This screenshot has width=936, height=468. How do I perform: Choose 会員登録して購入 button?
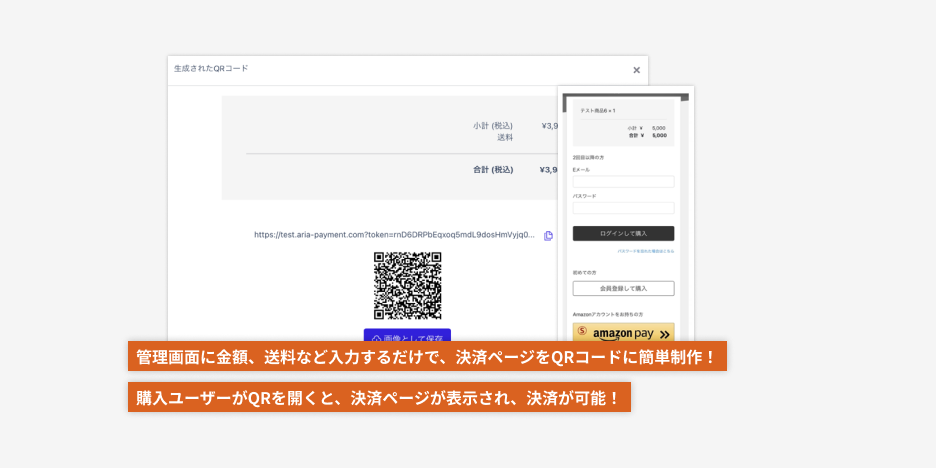623,288
